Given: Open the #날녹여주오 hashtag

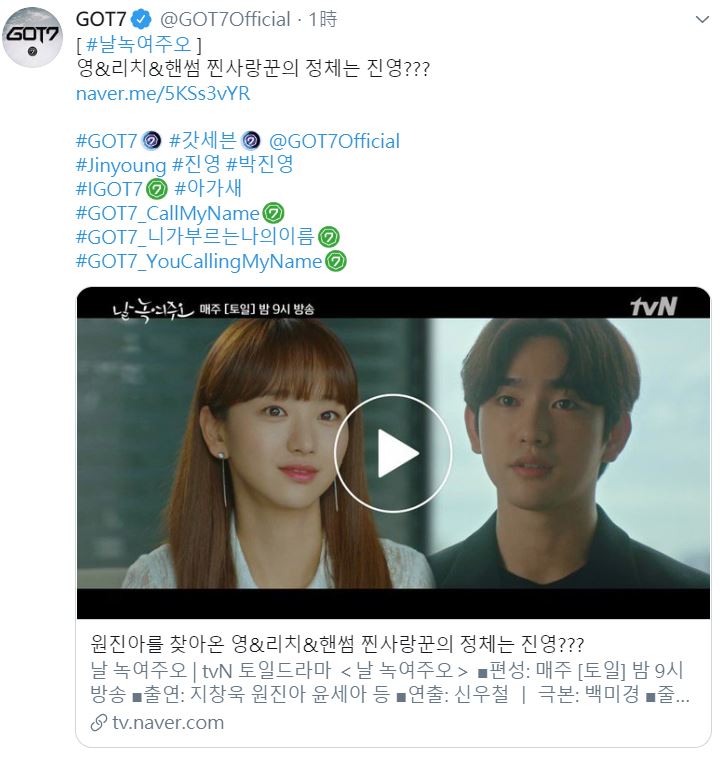Looking at the screenshot, I should [x=139, y=44].
